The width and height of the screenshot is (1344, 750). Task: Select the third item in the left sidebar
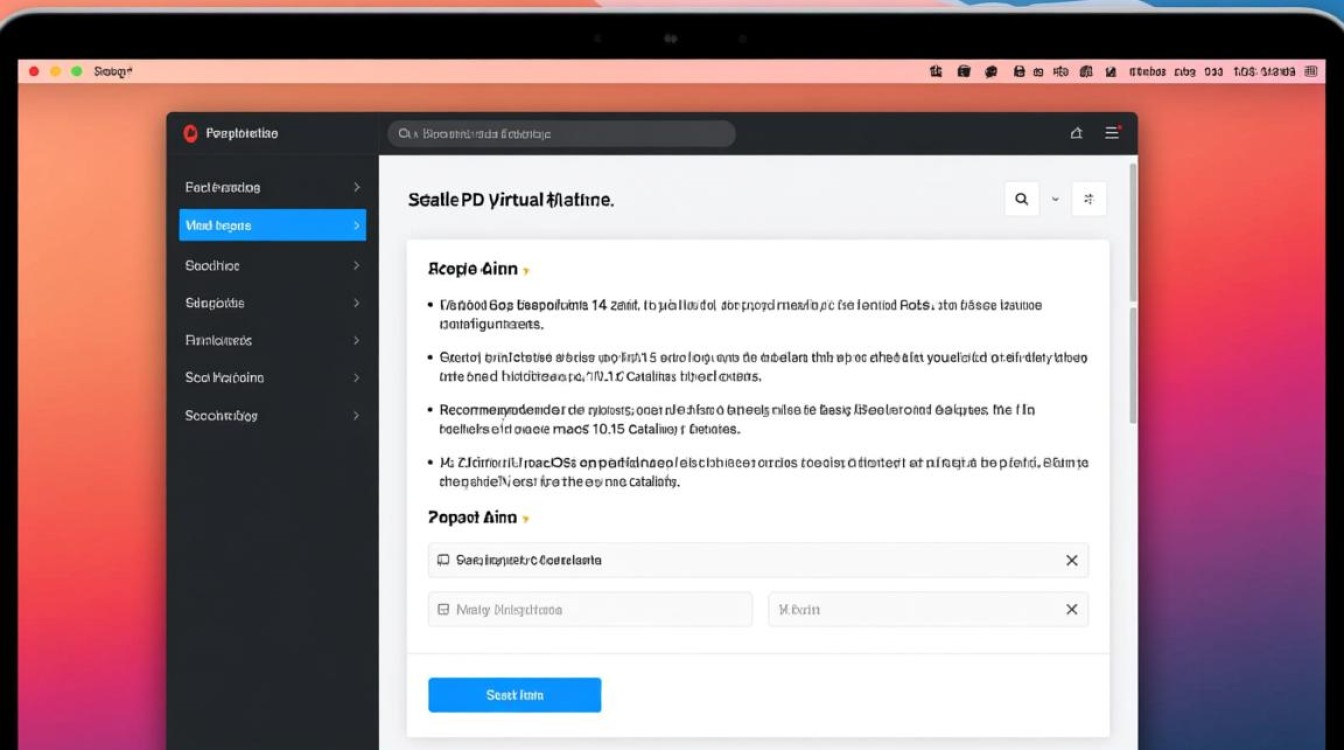pyautogui.click(x=272, y=266)
